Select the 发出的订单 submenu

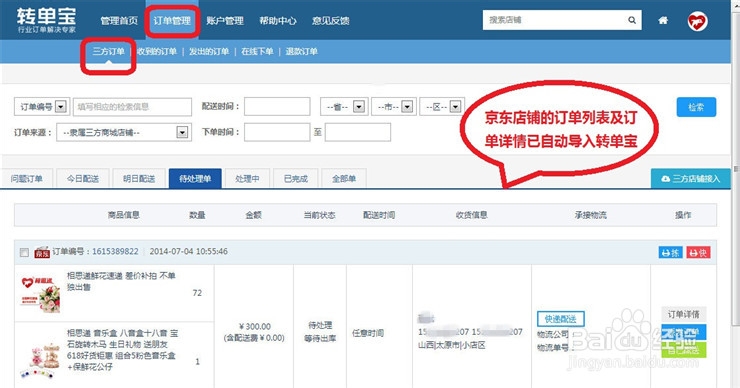tap(209, 51)
